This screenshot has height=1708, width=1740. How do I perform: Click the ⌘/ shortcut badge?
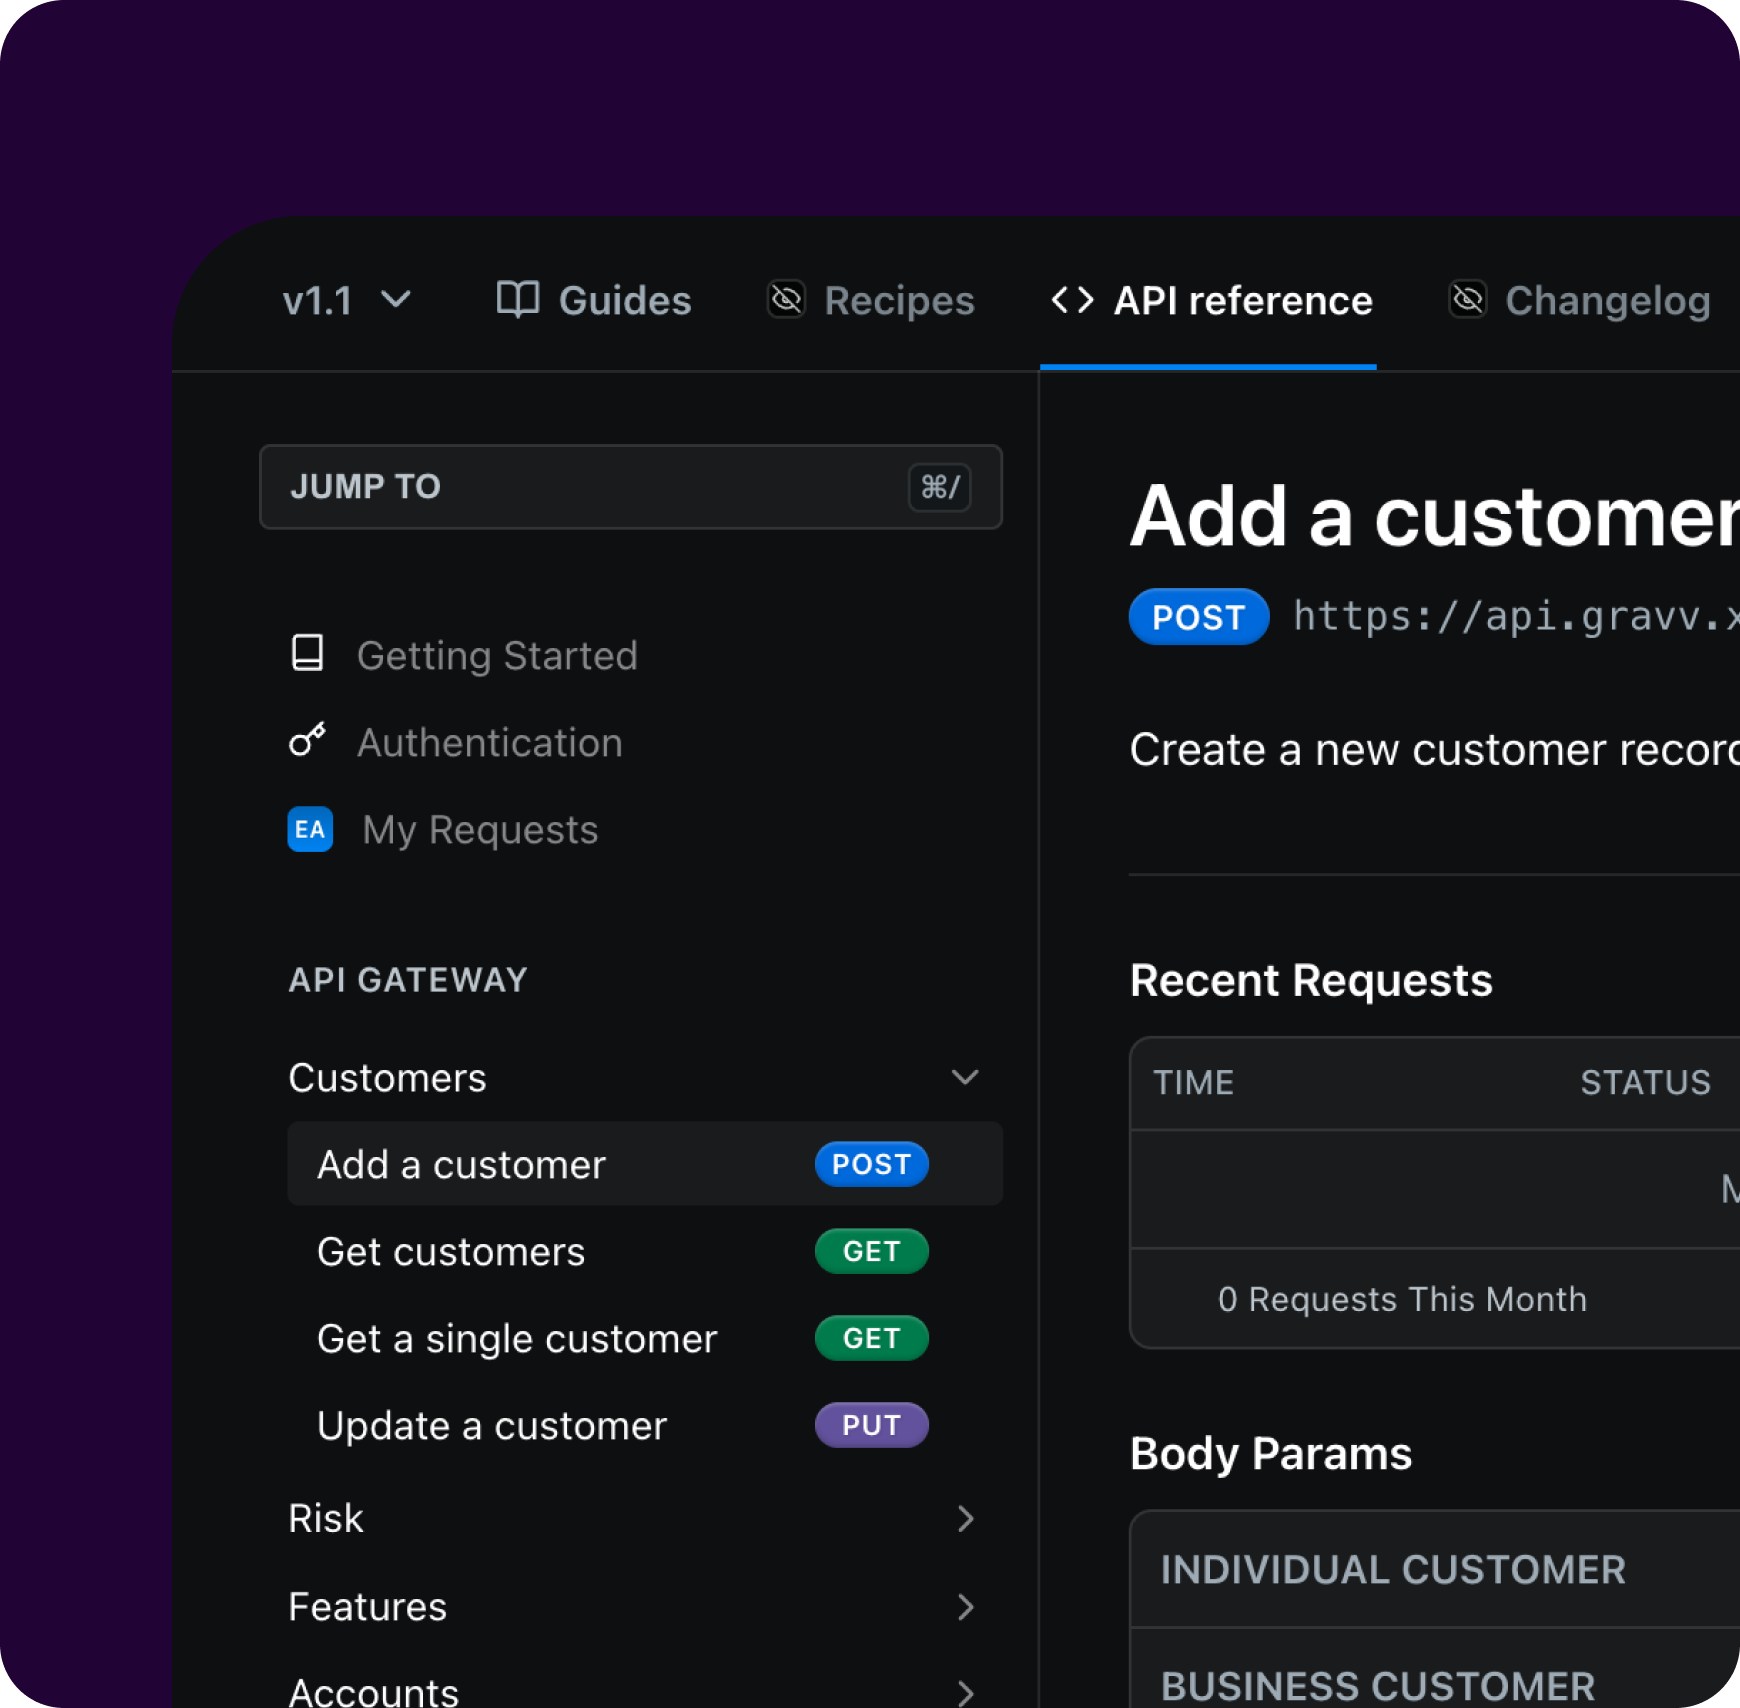pos(940,487)
